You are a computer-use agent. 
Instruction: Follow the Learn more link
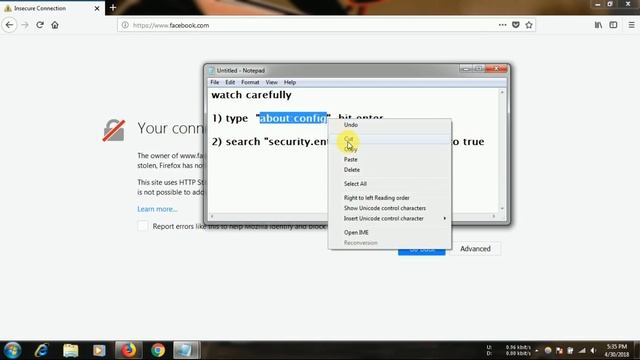pyautogui.click(x=157, y=209)
